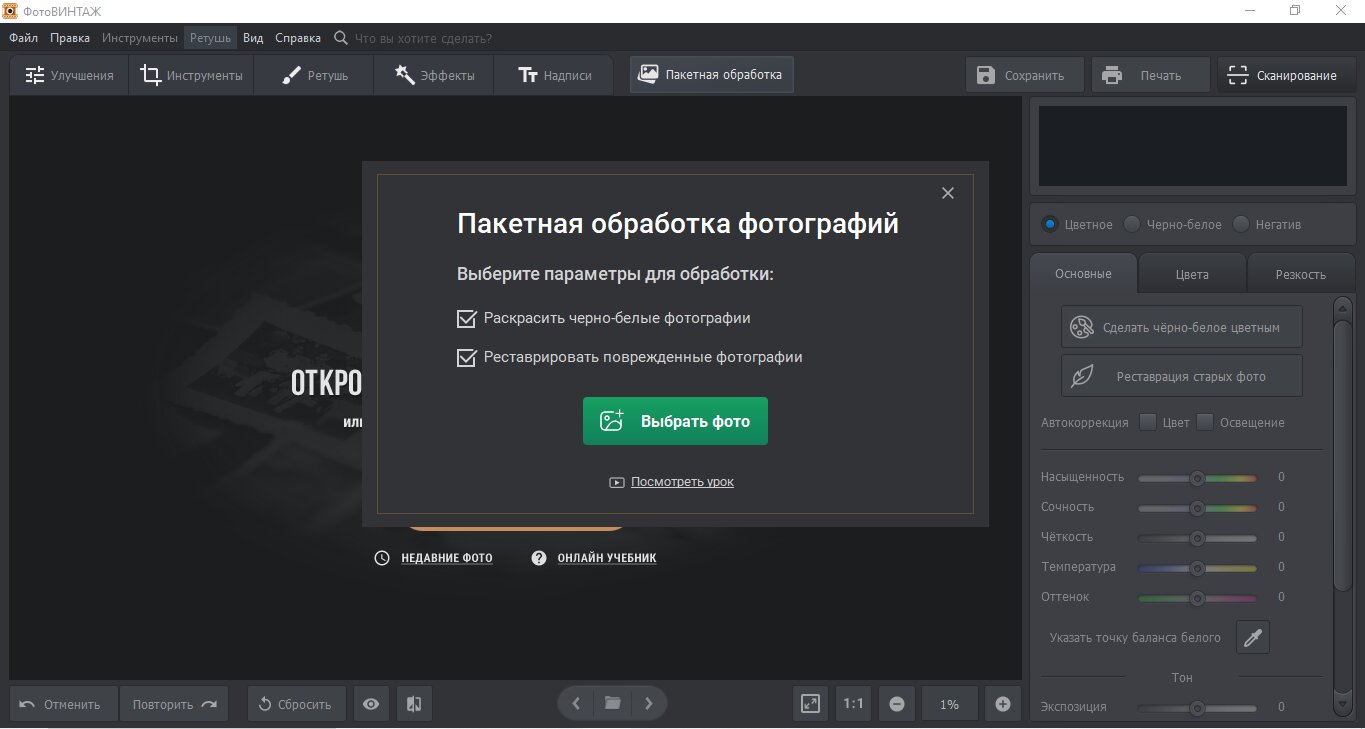The width and height of the screenshot is (1365, 729).
Task: Open the Справка menu
Action: click(x=298, y=38)
